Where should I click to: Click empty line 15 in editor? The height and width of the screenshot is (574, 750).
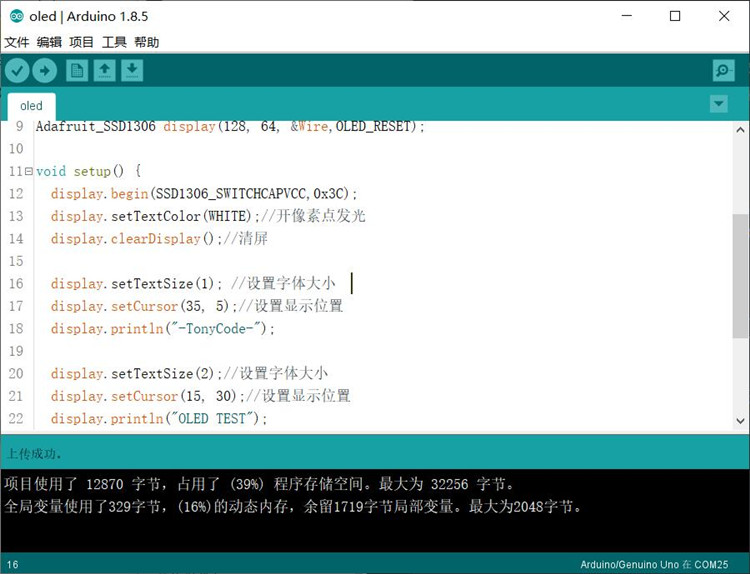tap(383, 261)
